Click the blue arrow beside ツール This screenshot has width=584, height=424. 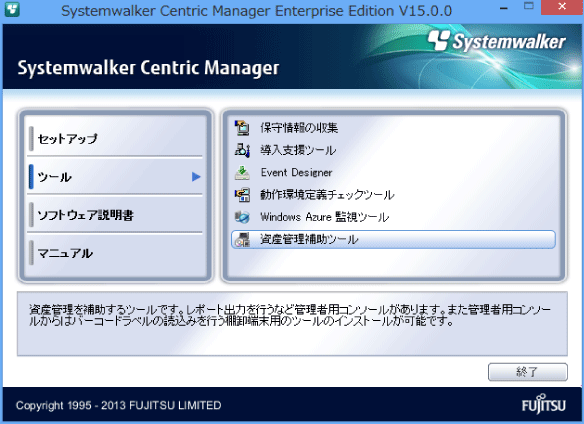[x=196, y=177]
